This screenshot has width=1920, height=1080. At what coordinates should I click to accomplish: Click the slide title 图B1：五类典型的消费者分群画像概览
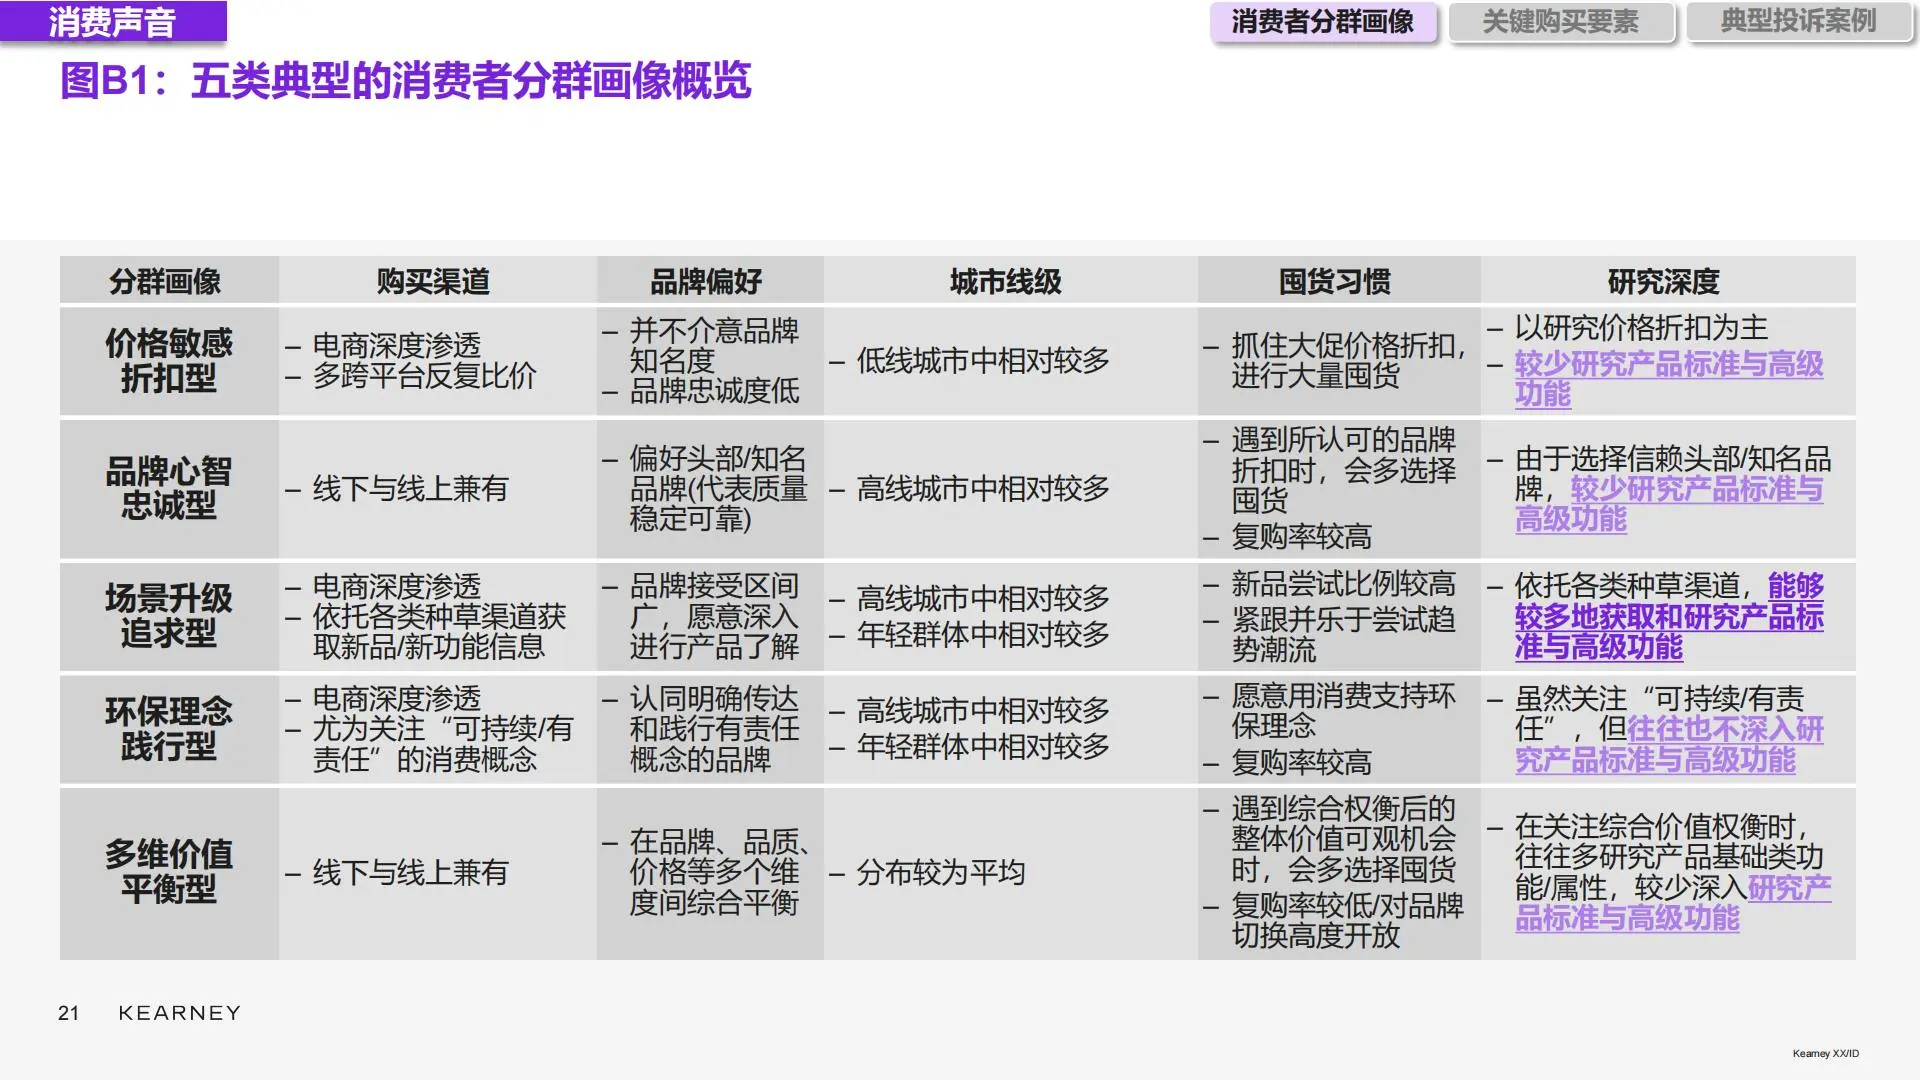coord(406,81)
